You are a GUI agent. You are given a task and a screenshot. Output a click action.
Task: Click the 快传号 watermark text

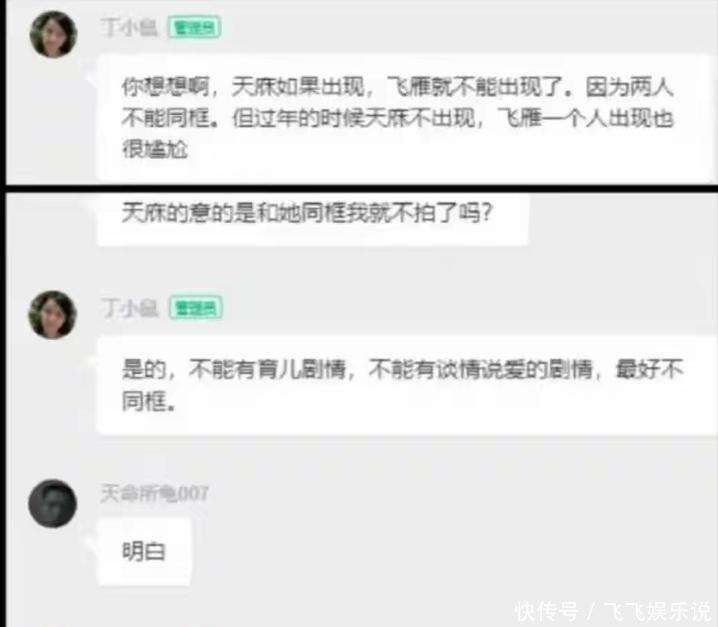click(546, 611)
